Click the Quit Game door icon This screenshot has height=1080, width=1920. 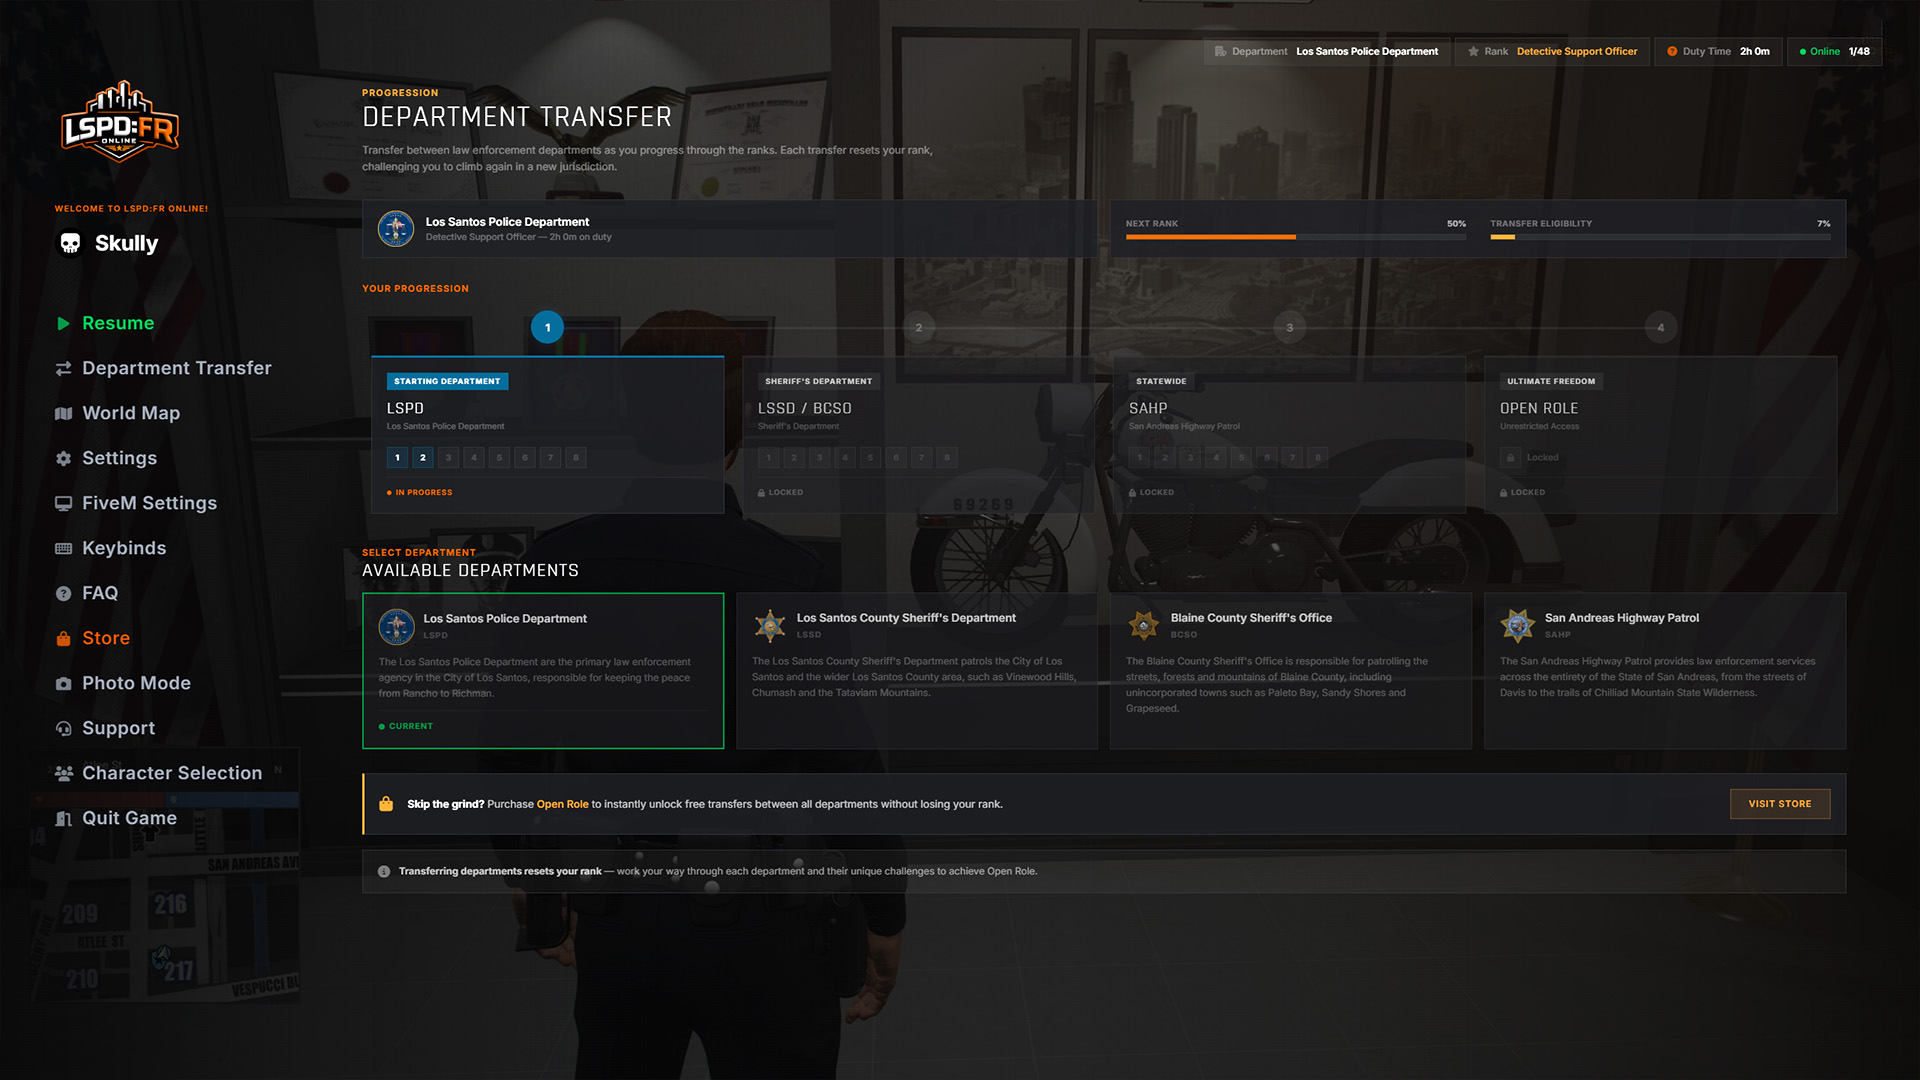(x=63, y=818)
